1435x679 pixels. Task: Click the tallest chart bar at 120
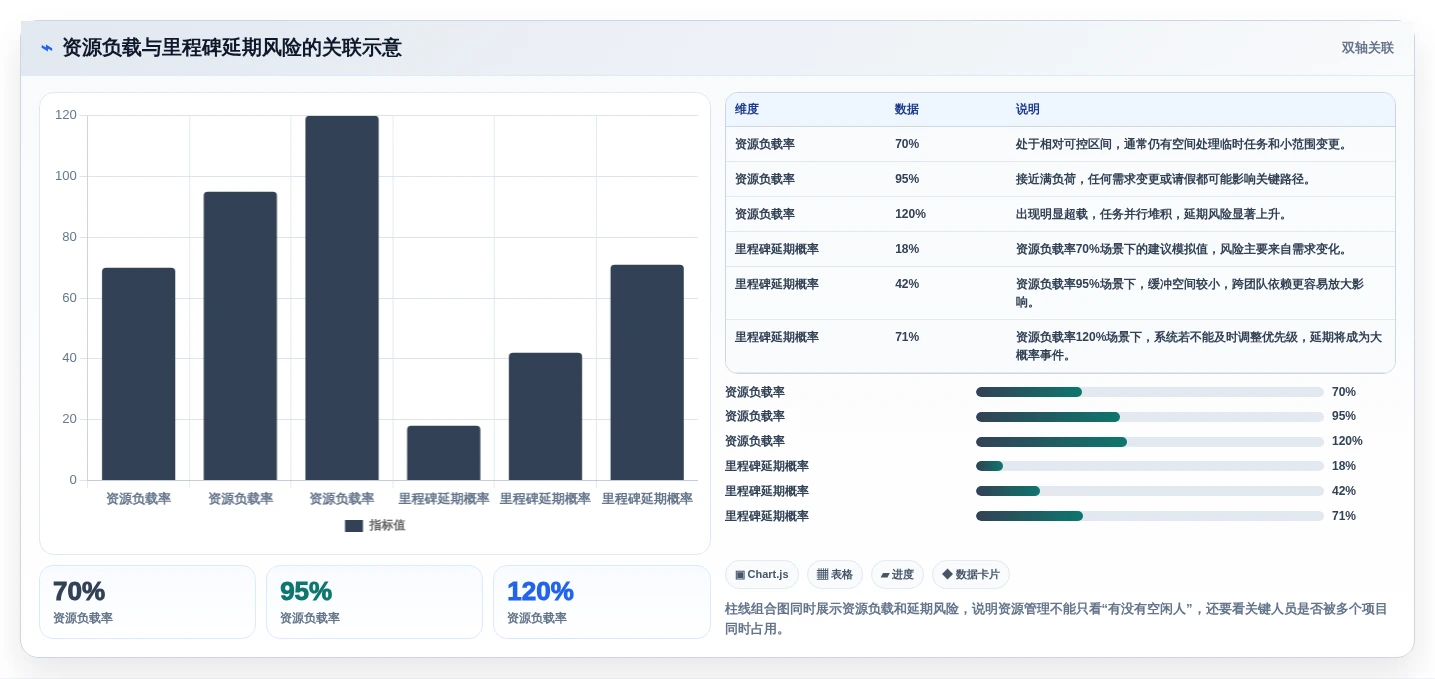(342, 298)
